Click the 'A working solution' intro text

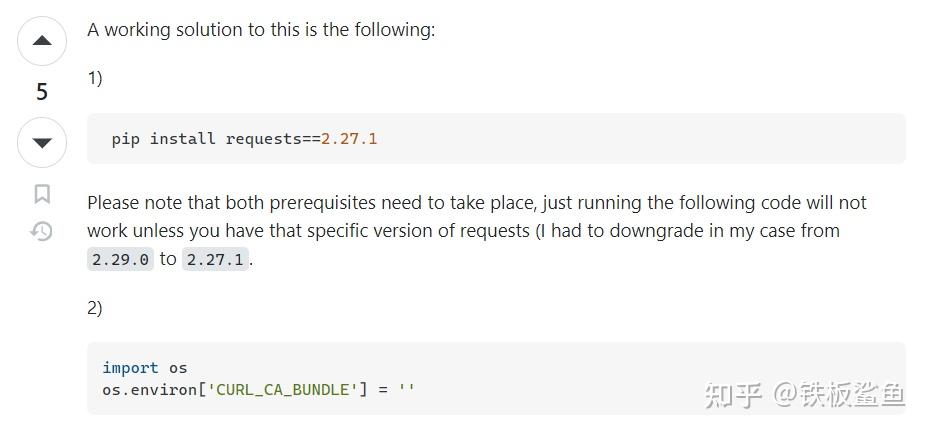click(x=261, y=30)
